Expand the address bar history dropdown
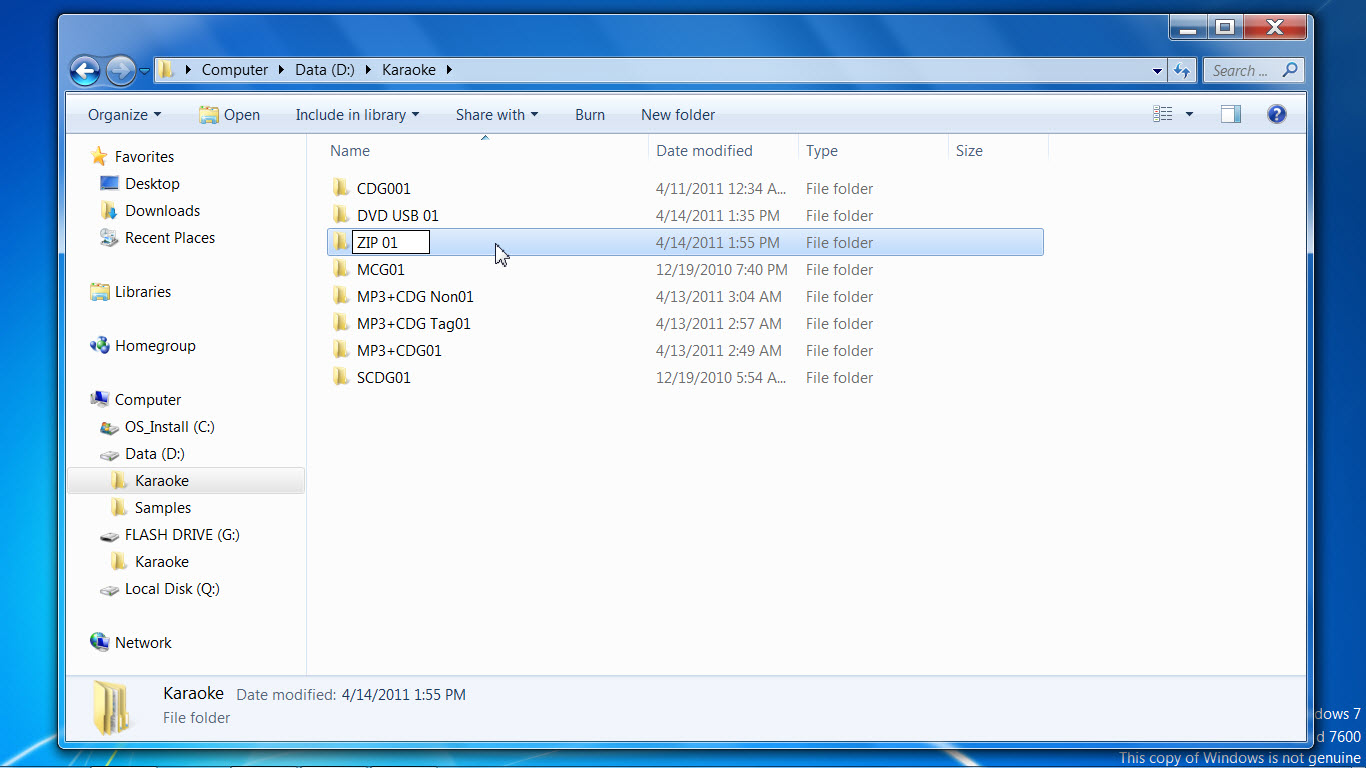1366x768 pixels. 1157,70
